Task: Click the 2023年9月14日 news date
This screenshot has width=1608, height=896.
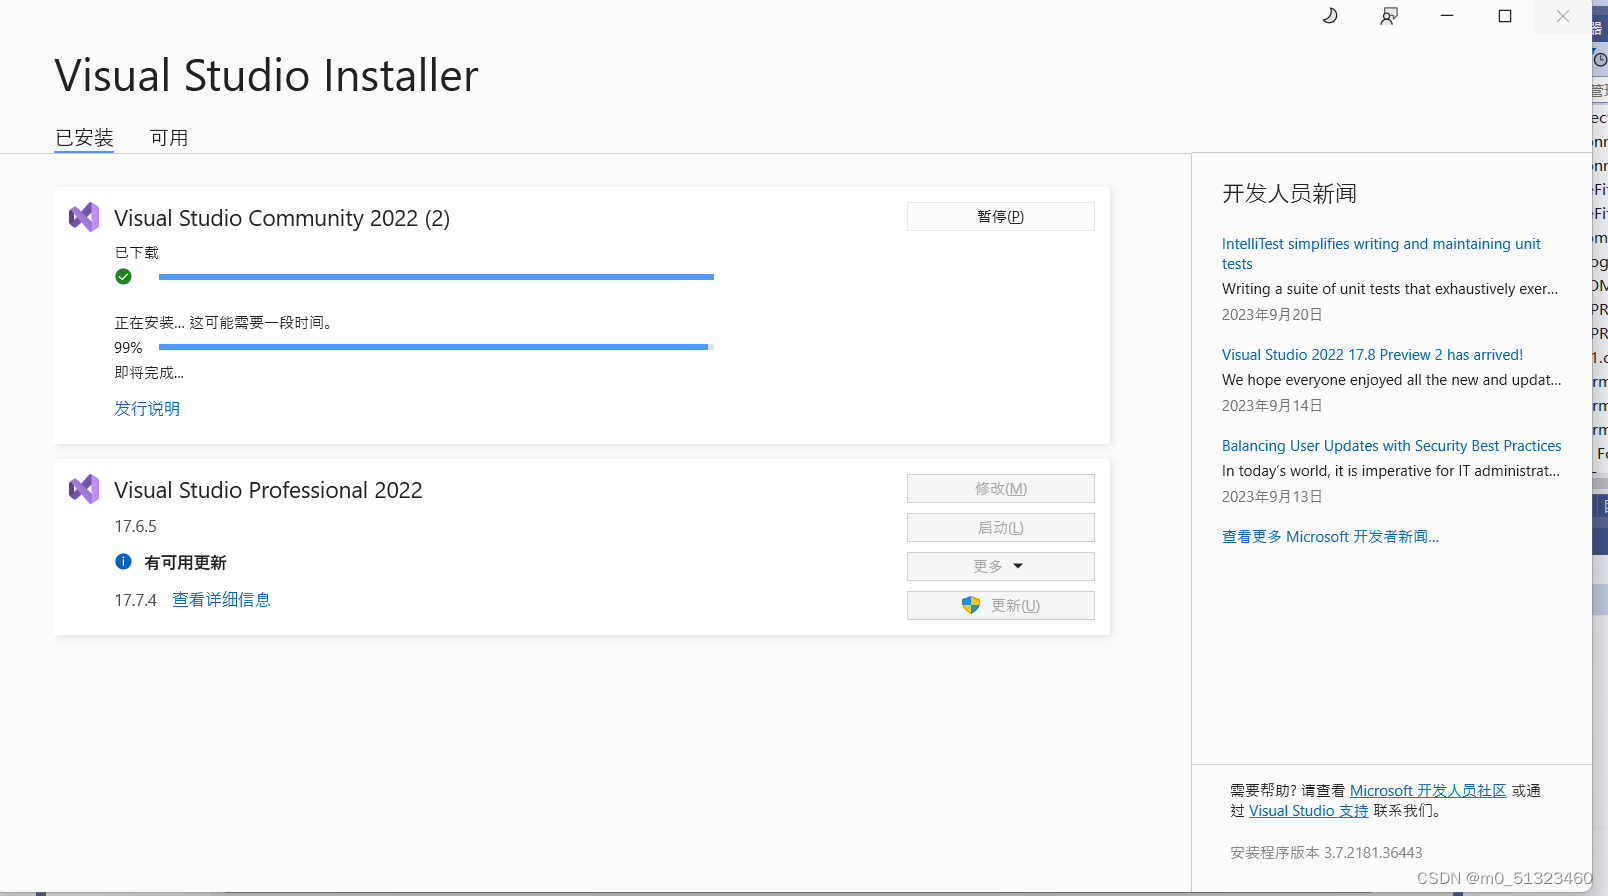Action: pyautogui.click(x=1272, y=406)
